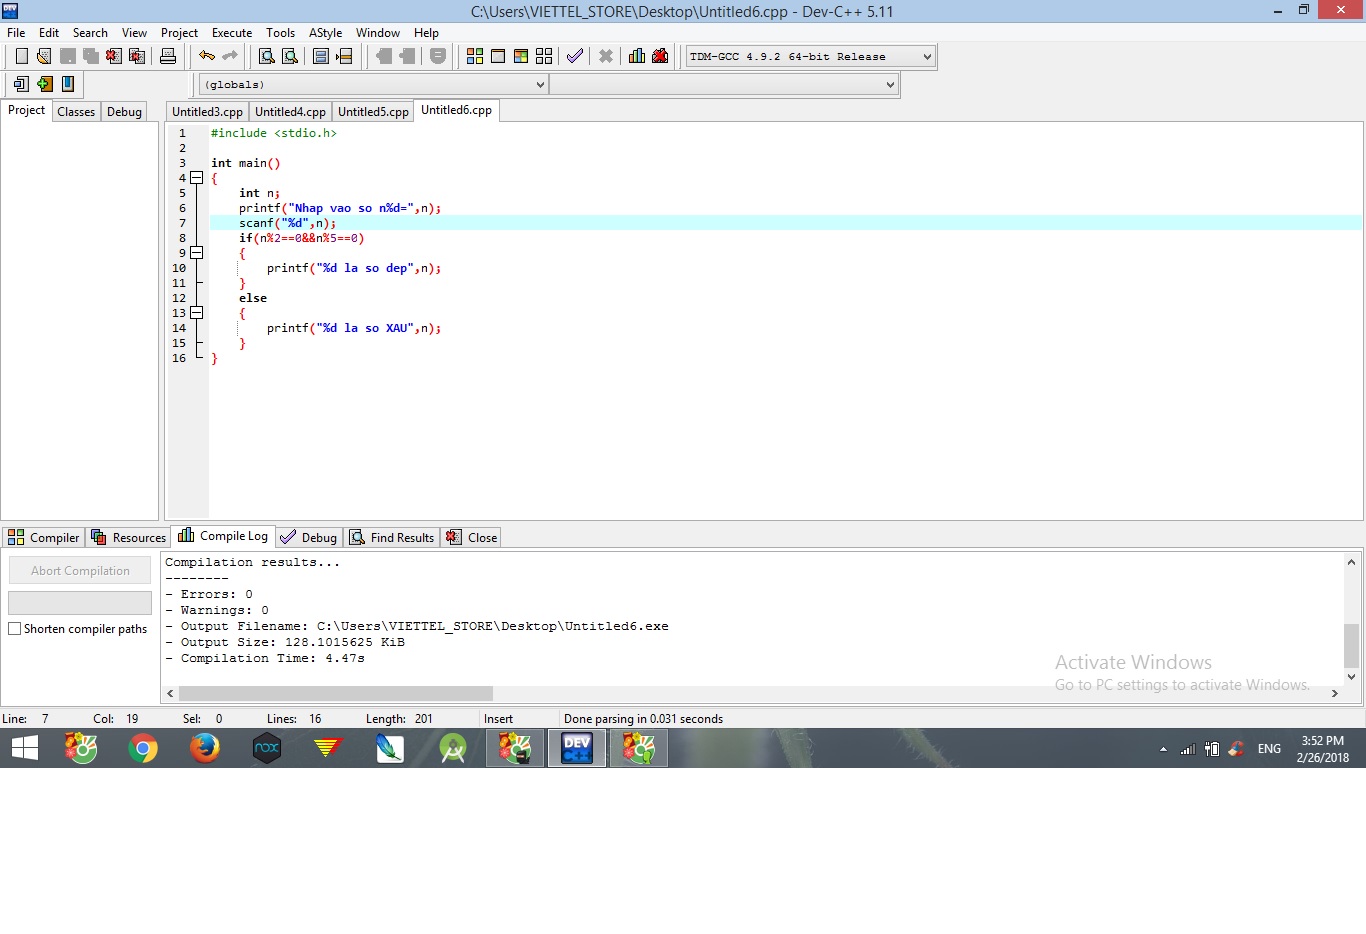1366x934 pixels.
Task: Switch to the Classes panel tab
Action: [x=76, y=112]
